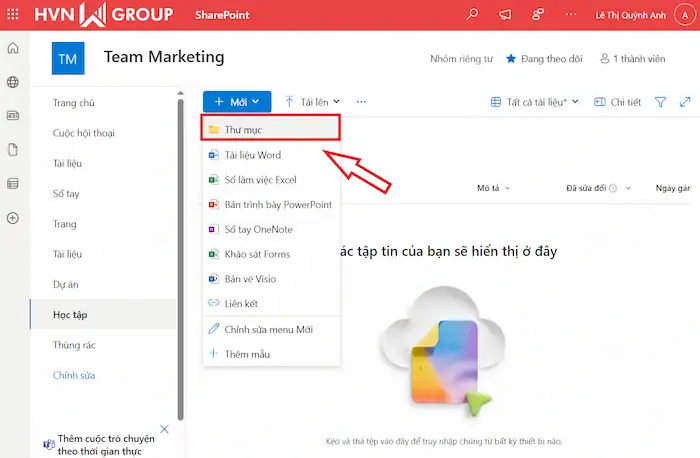Screen dimensions: 700x458
Task: Open the megaphone announcements icon
Action: 505,15
